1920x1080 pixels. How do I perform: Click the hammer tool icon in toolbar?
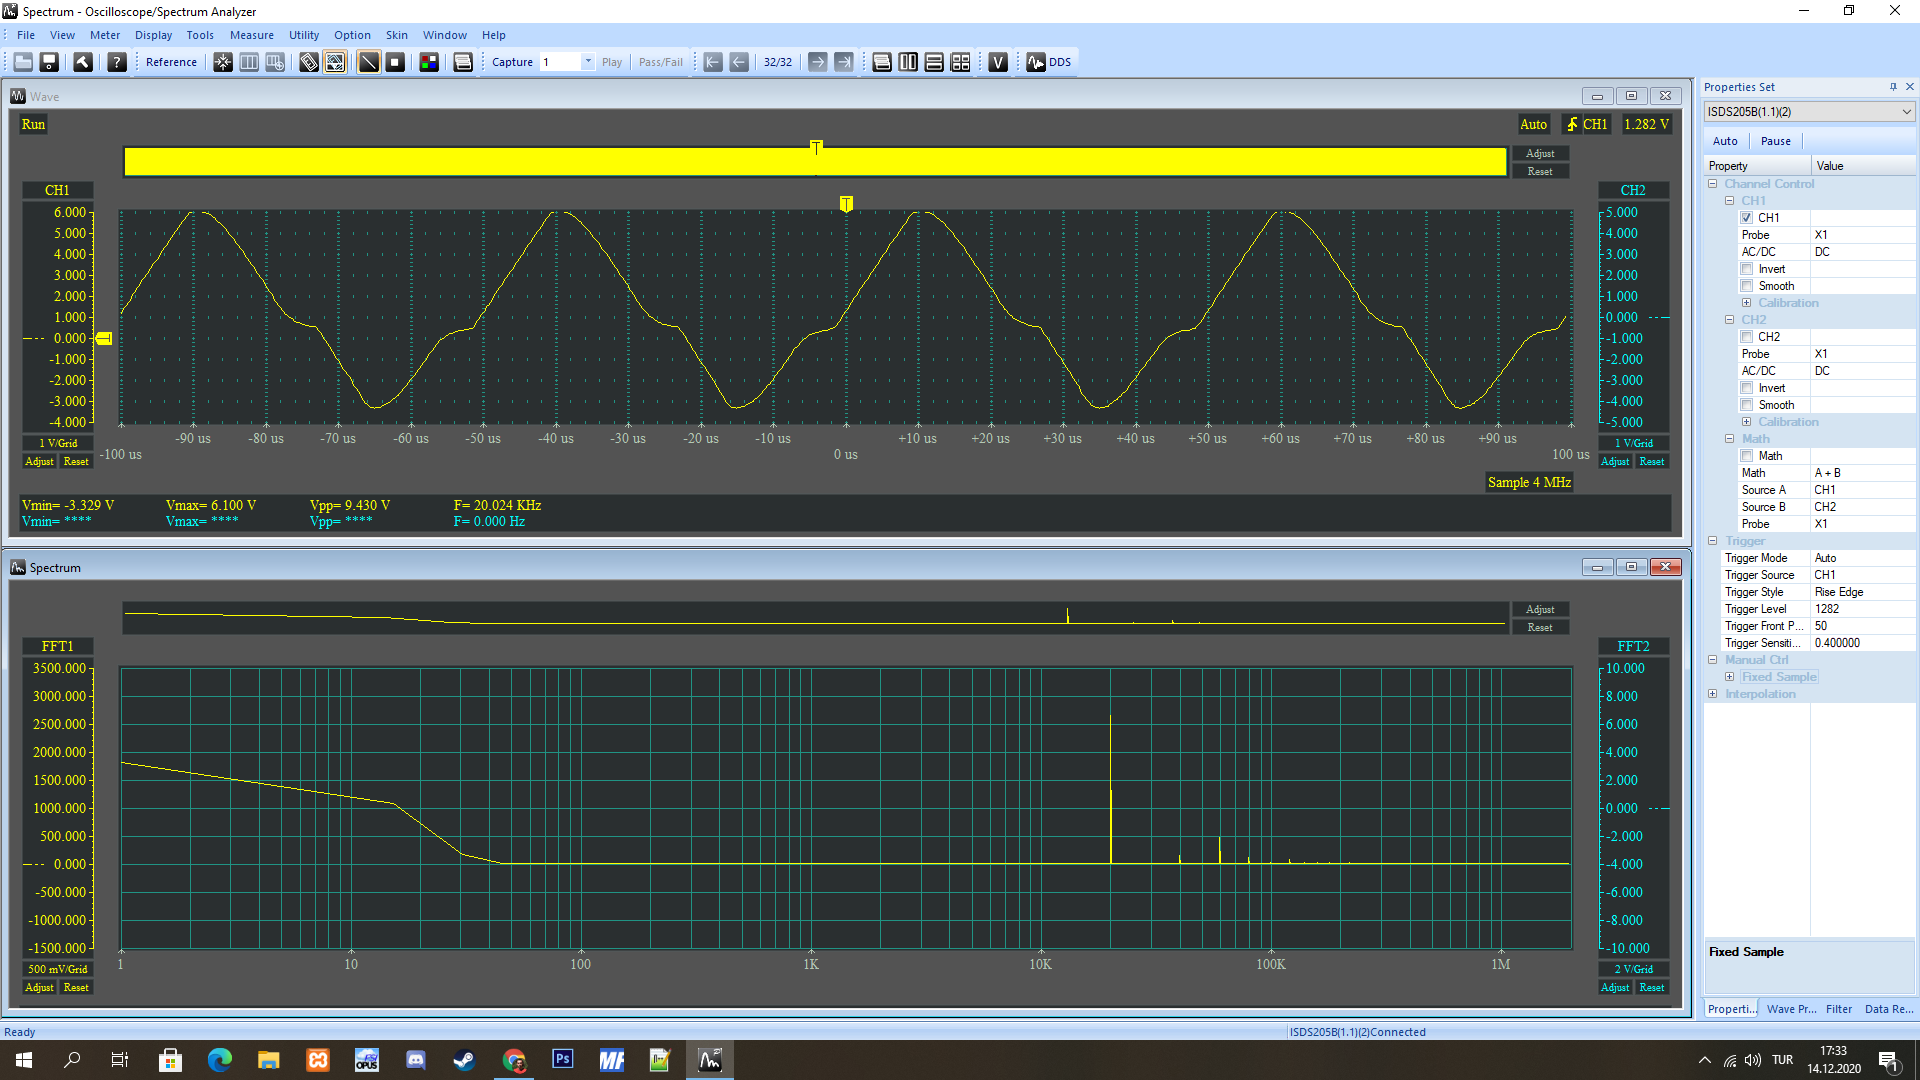[83, 62]
